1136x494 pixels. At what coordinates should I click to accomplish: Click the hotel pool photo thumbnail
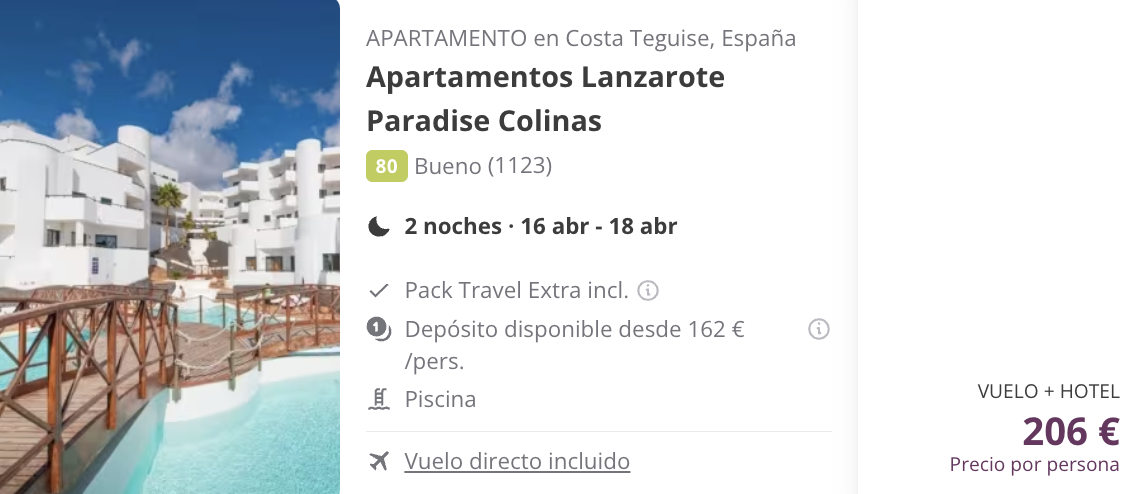click(x=170, y=247)
